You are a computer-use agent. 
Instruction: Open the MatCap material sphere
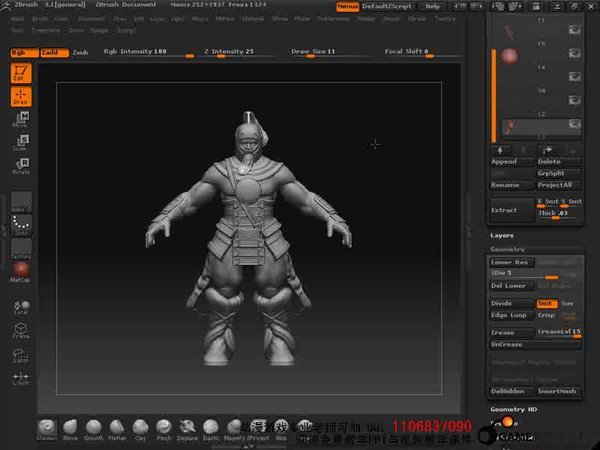[20, 270]
